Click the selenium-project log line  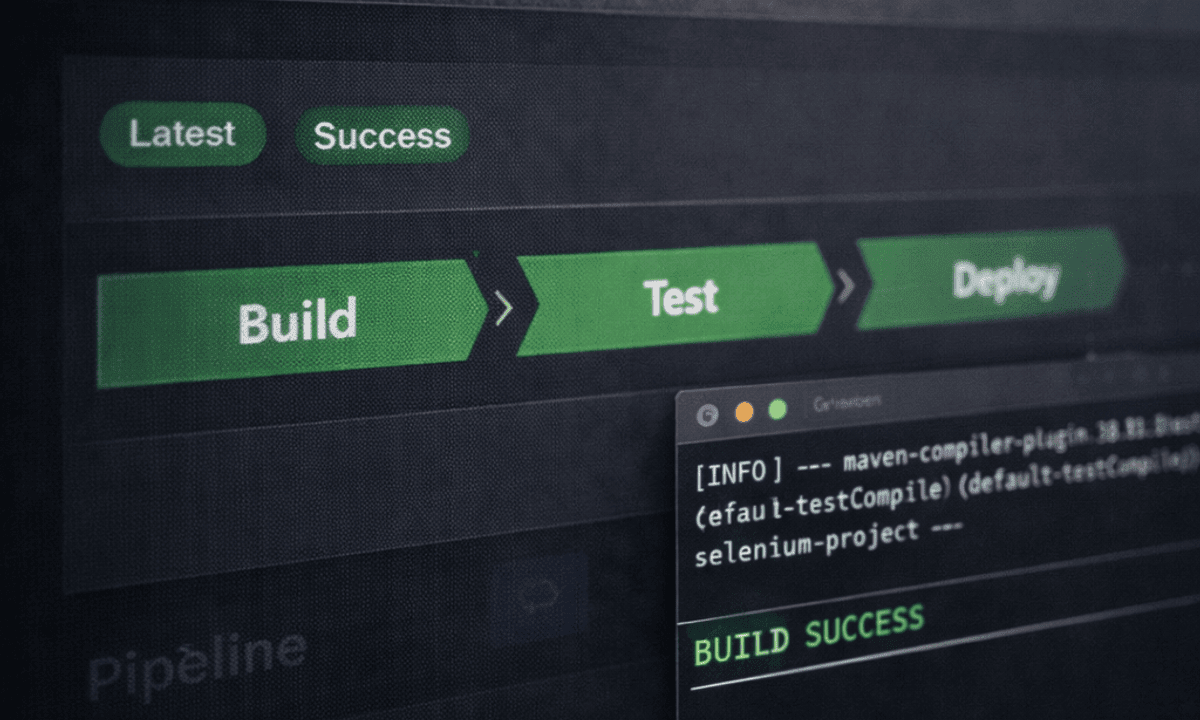(x=828, y=544)
